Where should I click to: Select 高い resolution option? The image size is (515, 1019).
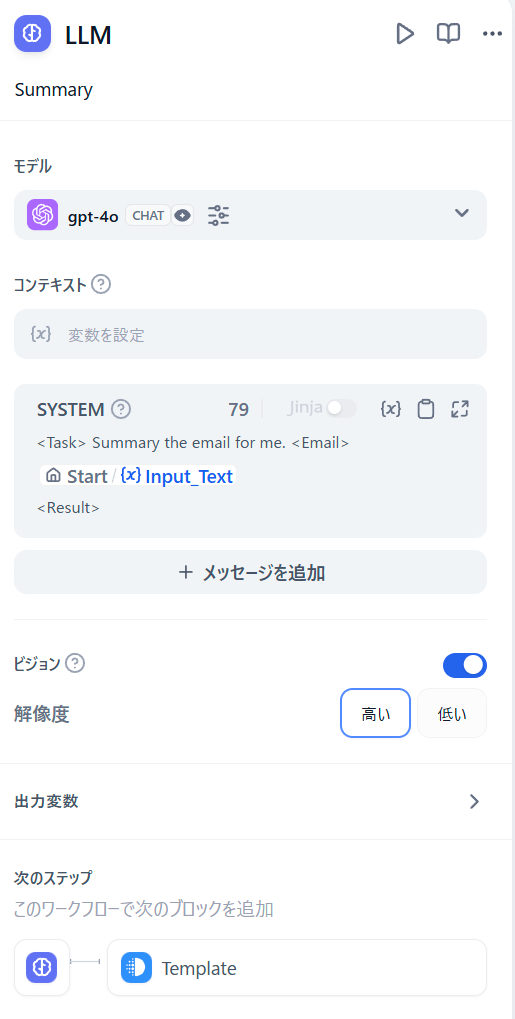(x=375, y=713)
